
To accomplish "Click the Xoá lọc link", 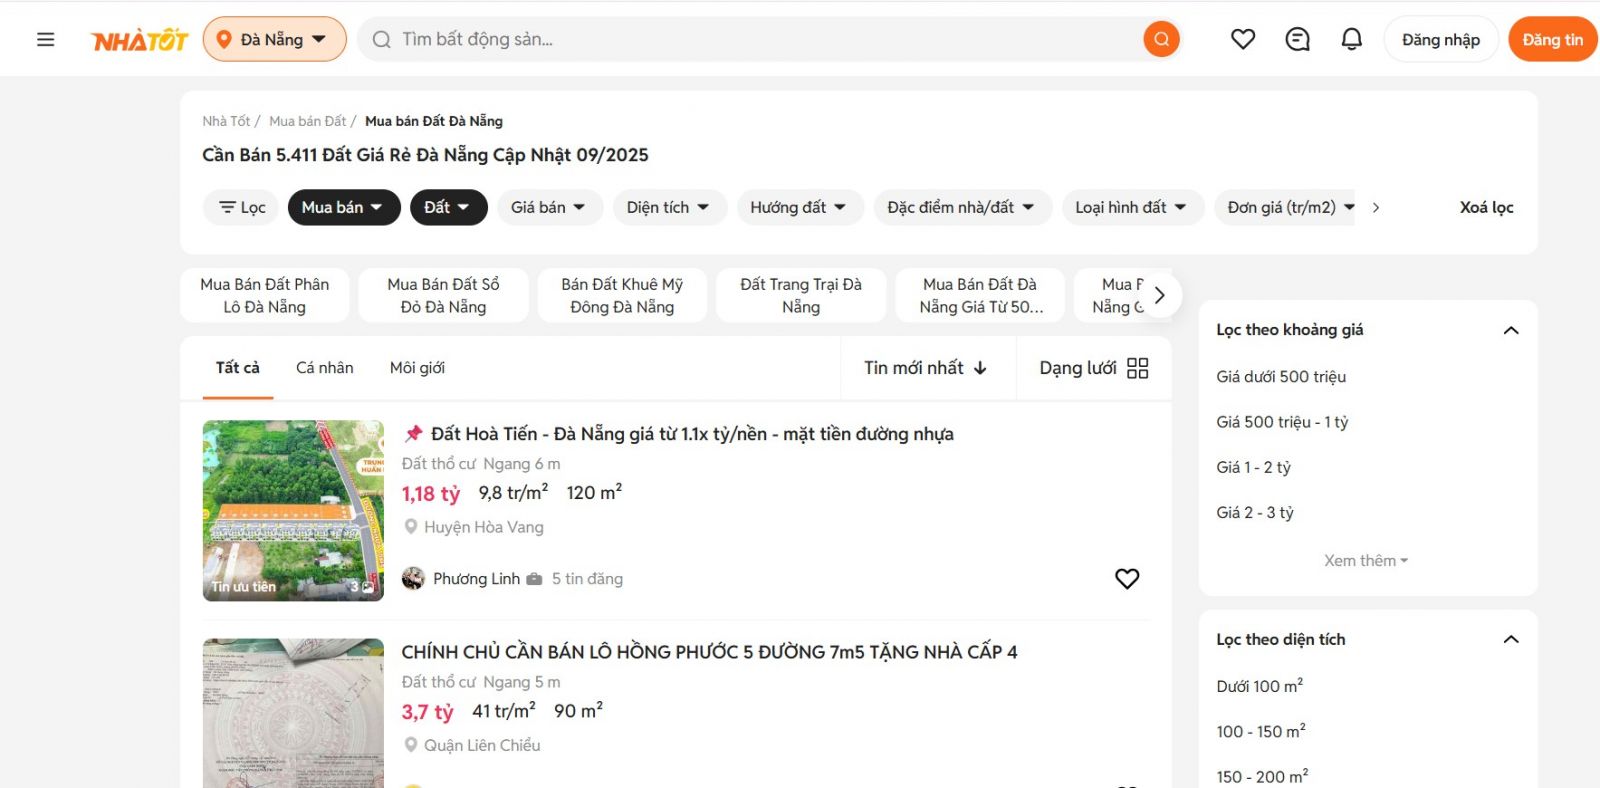I will 1486,207.
